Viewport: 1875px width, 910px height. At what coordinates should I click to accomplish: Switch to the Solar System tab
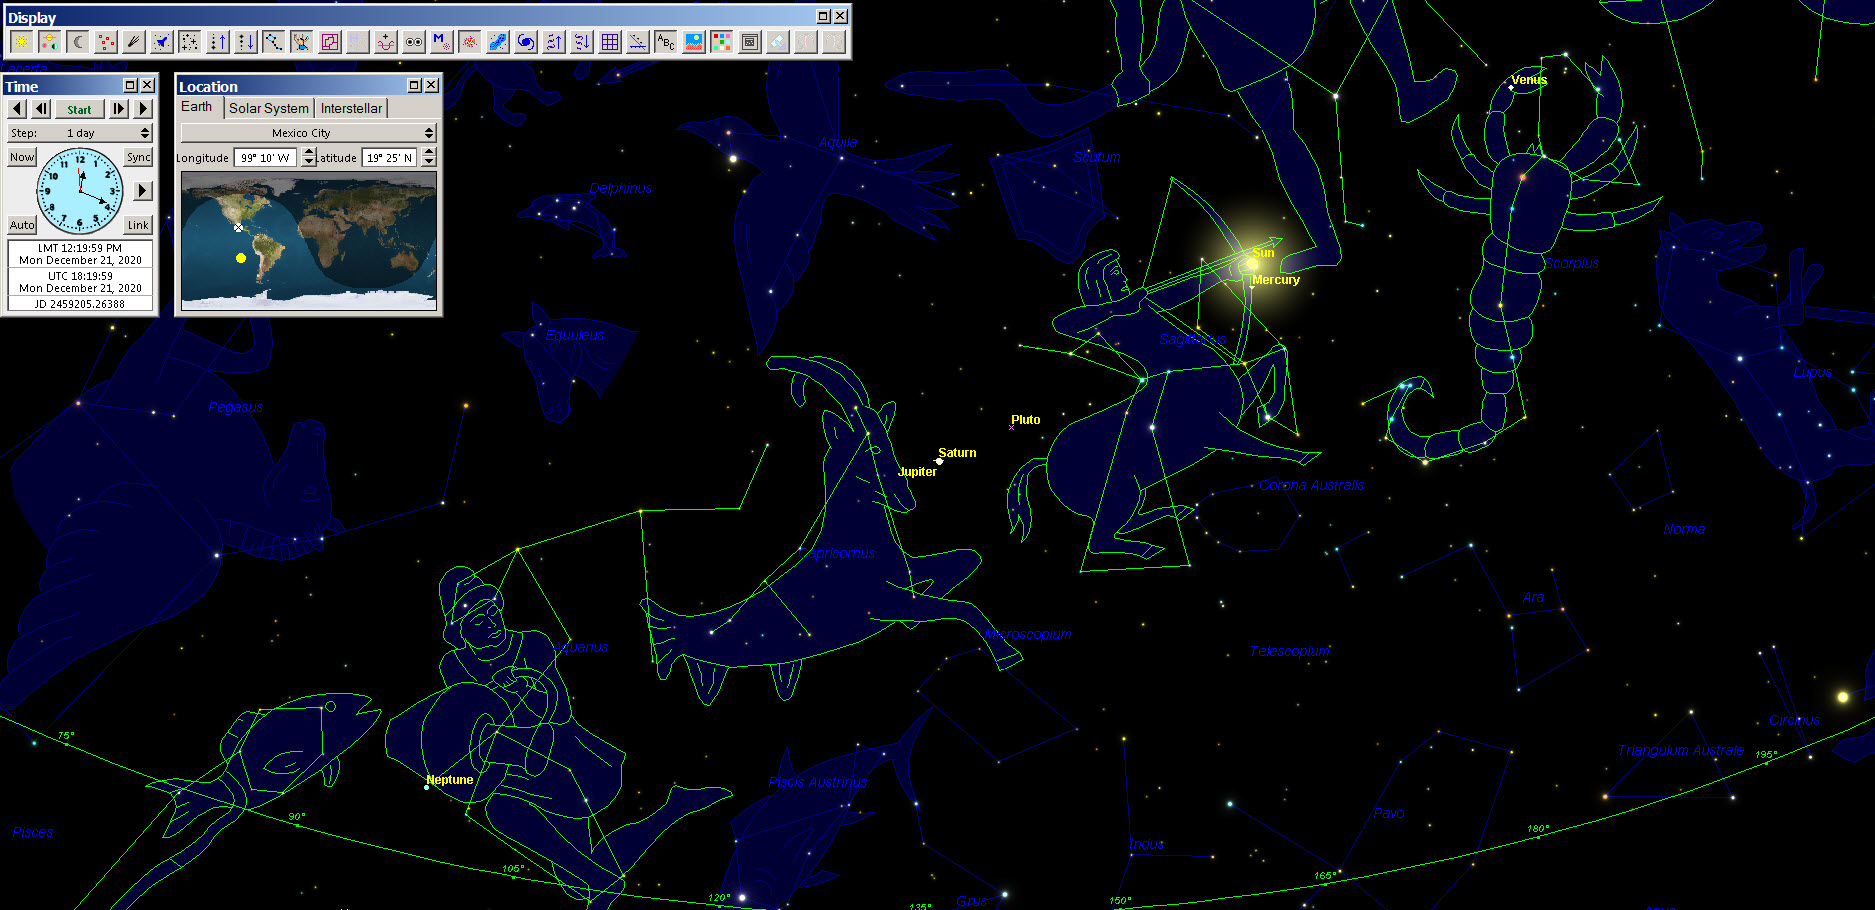point(268,108)
